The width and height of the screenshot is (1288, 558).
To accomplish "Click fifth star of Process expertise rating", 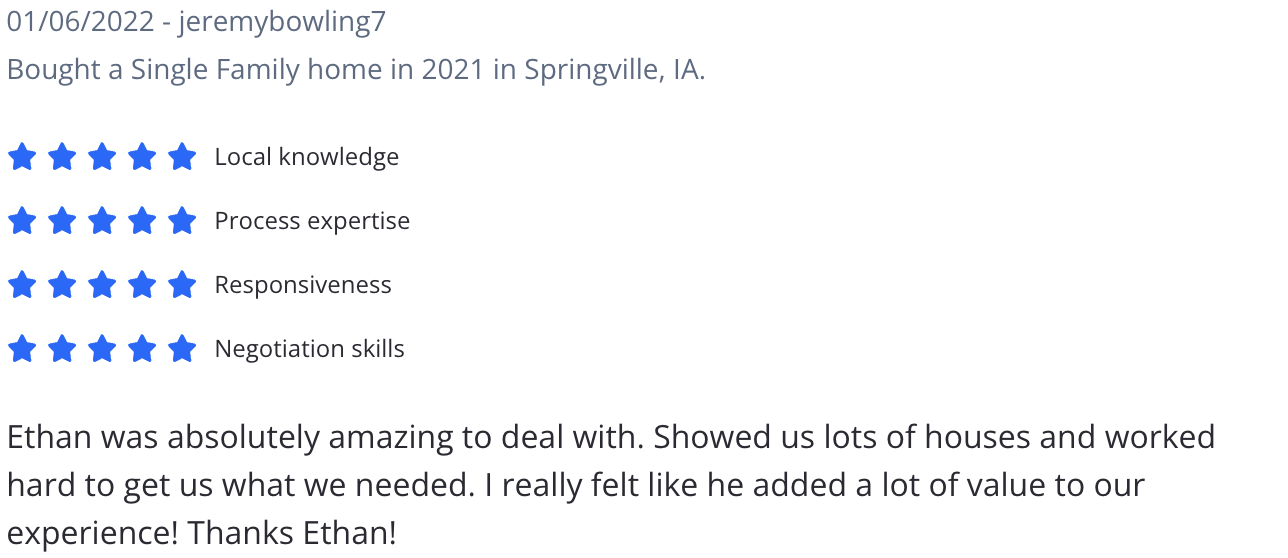I will [182, 221].
